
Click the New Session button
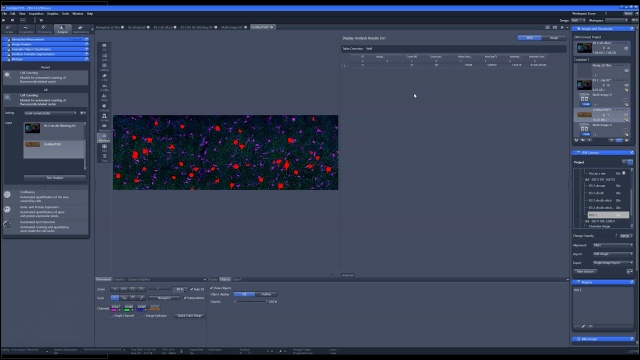585,271
